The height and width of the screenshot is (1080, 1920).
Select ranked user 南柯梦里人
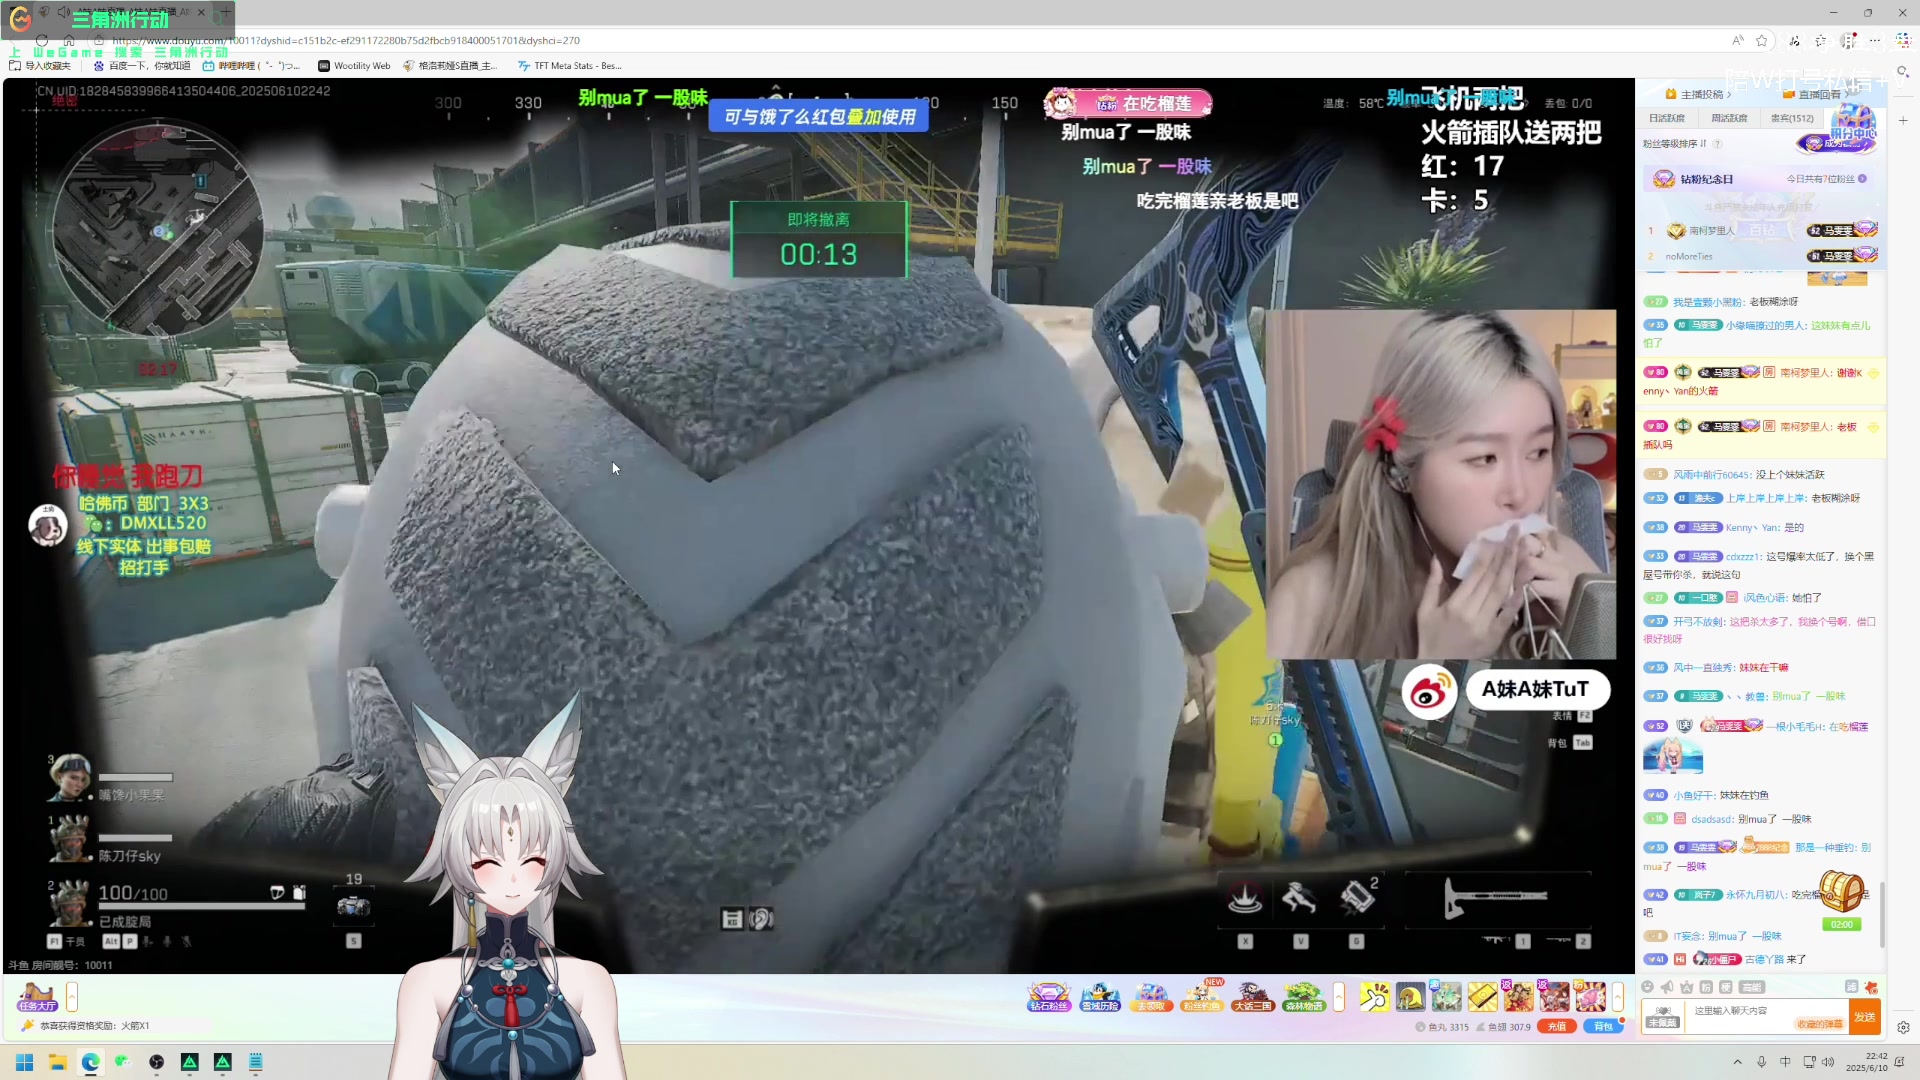pyautogui.click(x=1712, y=231)
